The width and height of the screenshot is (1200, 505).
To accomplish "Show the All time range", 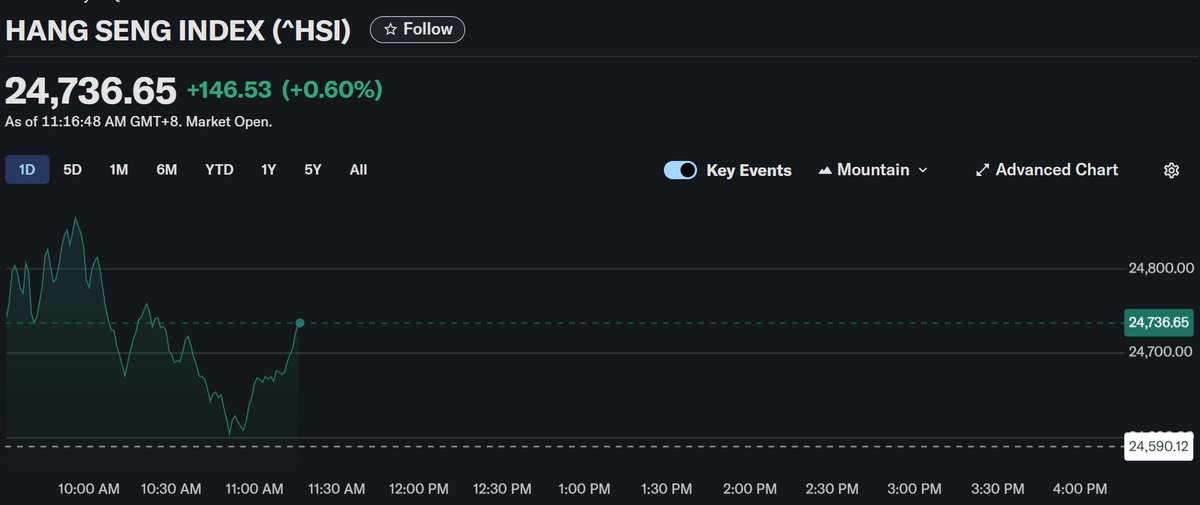I will 358,170.
